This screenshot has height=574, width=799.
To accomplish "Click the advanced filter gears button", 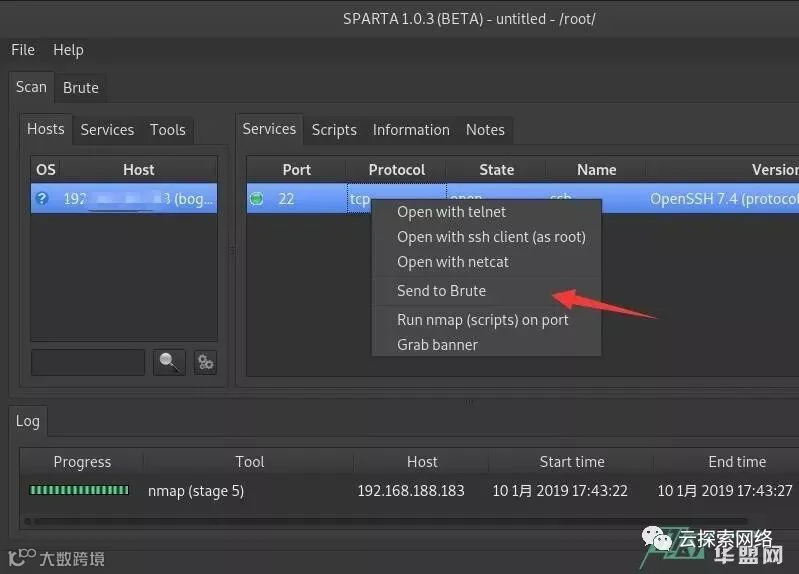I will coord(205,362).
